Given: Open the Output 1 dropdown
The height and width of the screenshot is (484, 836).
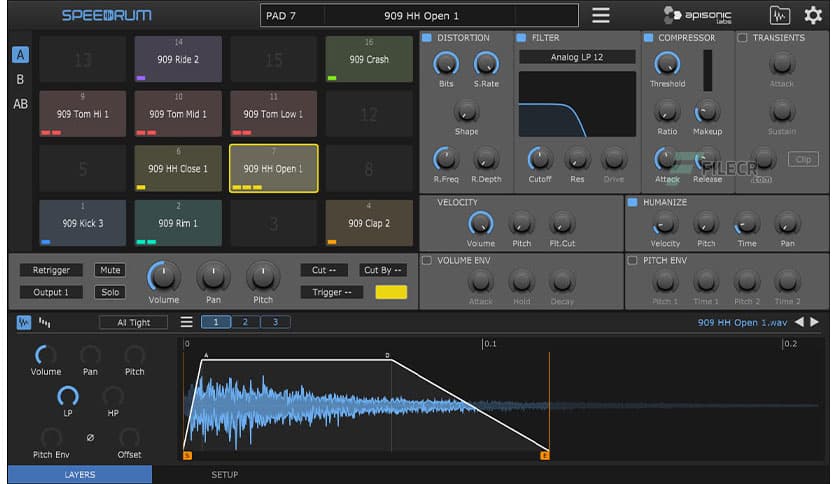Looking at the screenshot, I should pyautogui.click(x=51, y=292).
